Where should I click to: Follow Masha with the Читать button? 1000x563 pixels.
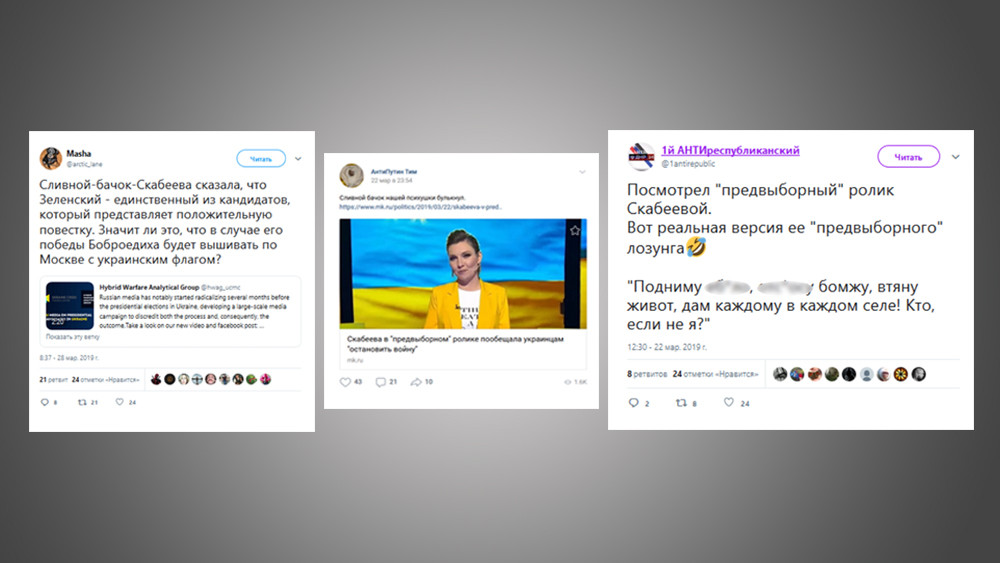click(x=261, y=158)
